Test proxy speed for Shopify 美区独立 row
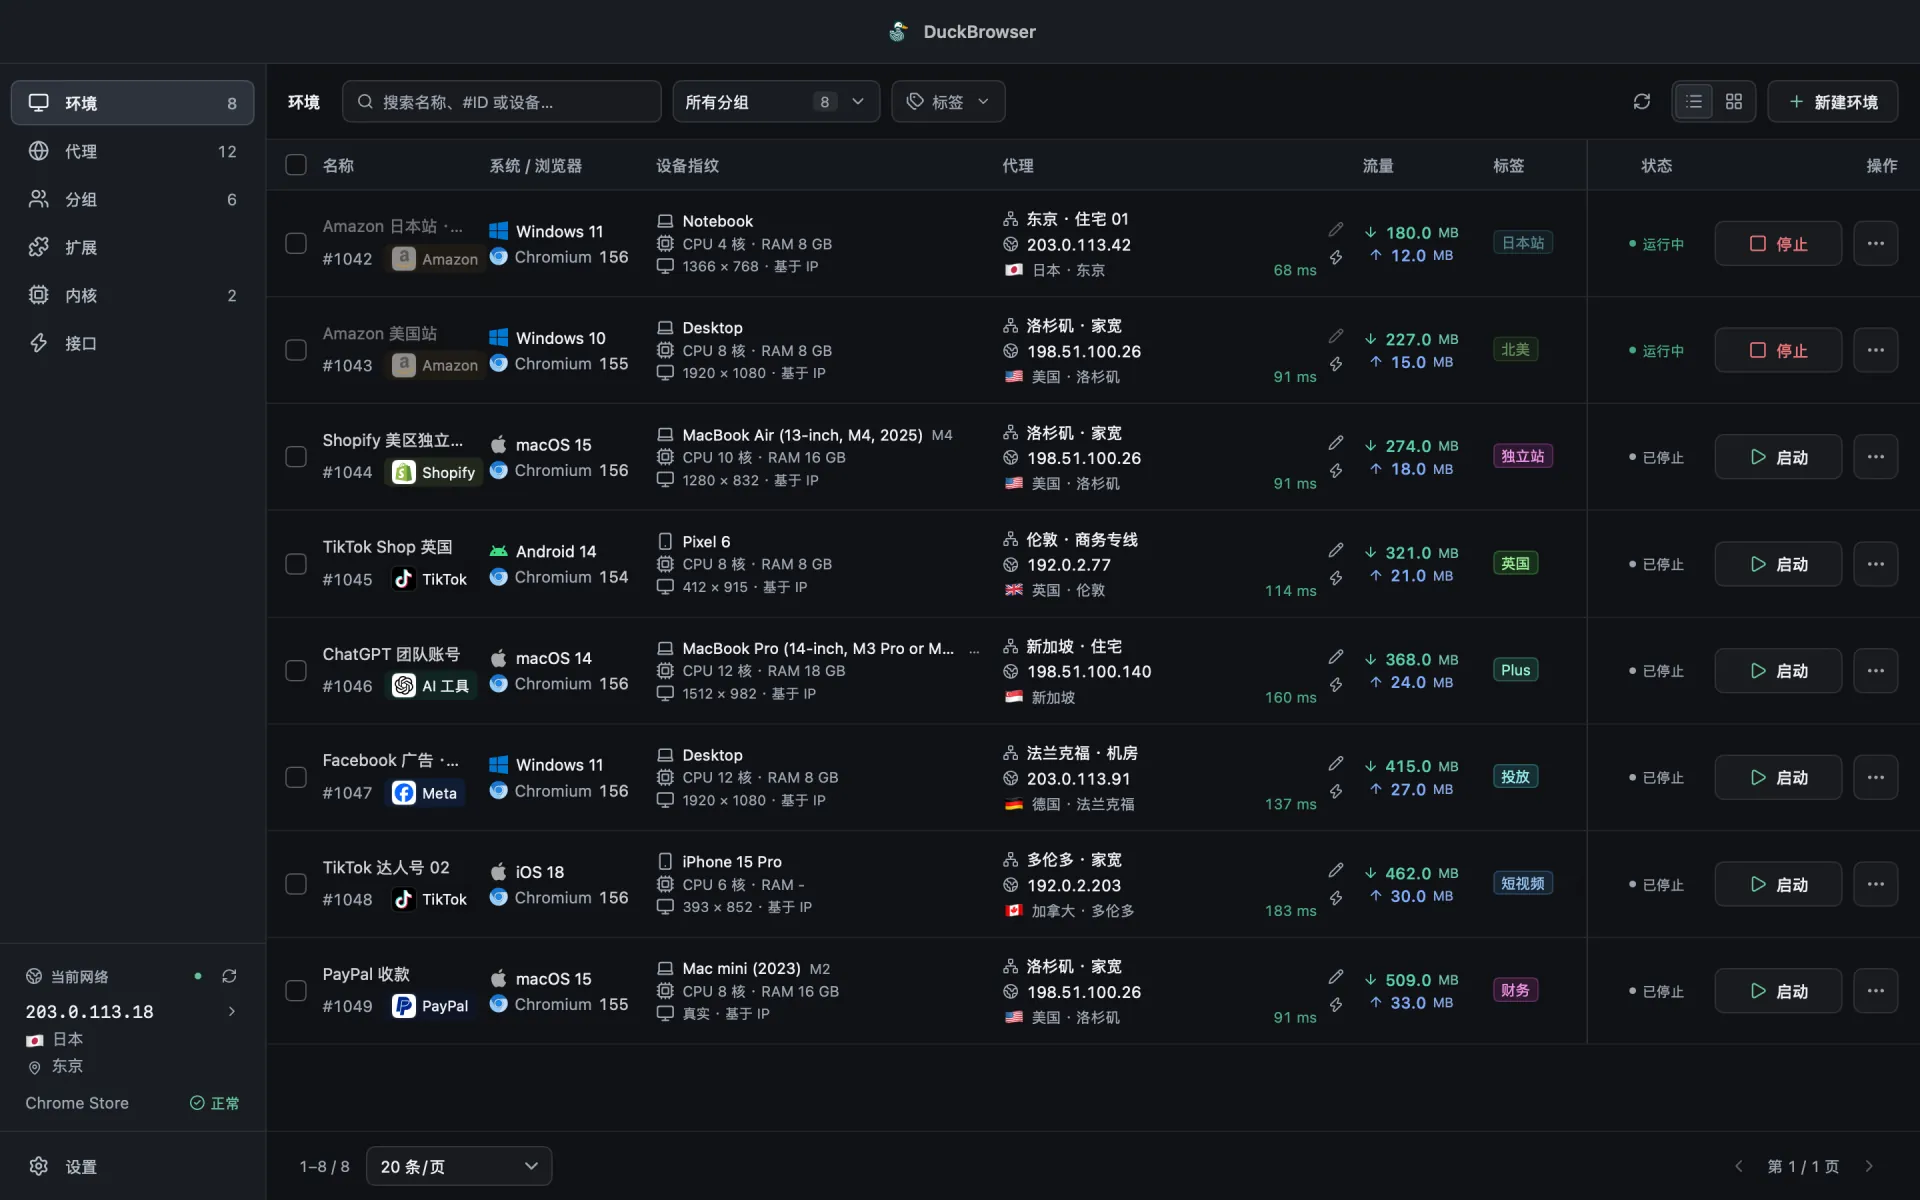The width and height of the screenshot is (1920, 1200). tap(1335, 471)
